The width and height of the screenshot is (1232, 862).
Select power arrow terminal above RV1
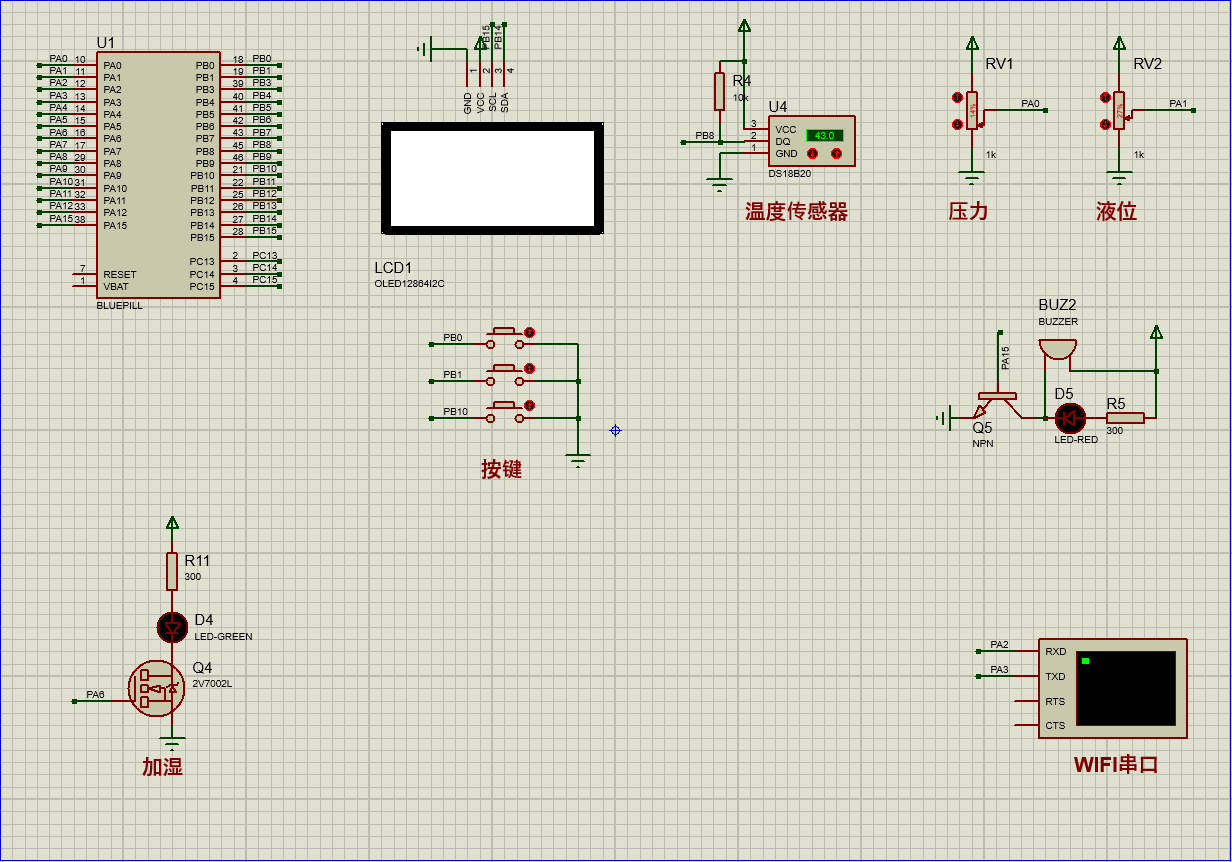(971, 43)
